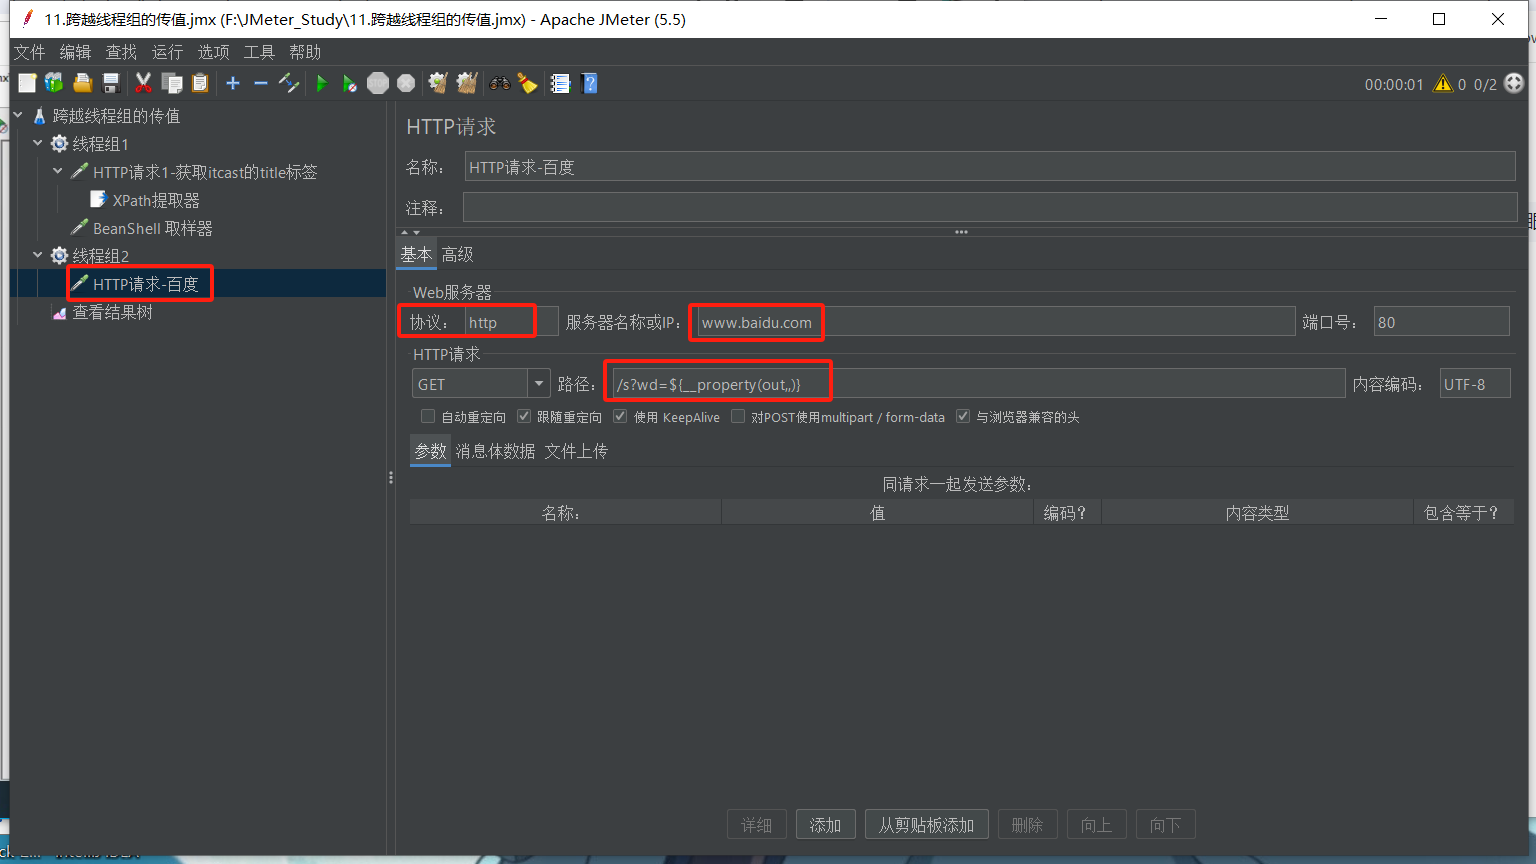
Task: Click the remote engine globe icon
Action: coord(1514,84)
